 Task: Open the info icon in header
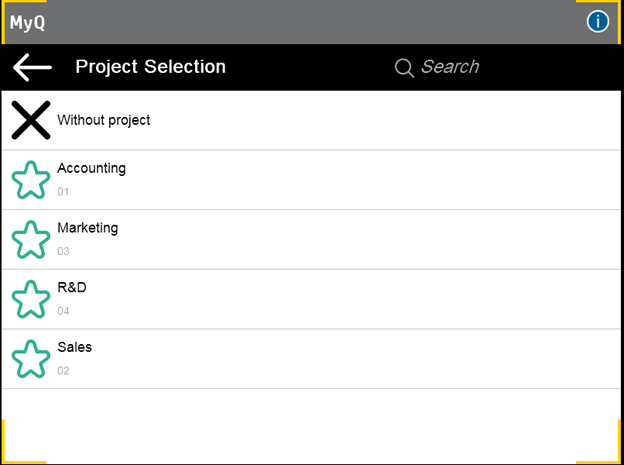click(598, 21)
